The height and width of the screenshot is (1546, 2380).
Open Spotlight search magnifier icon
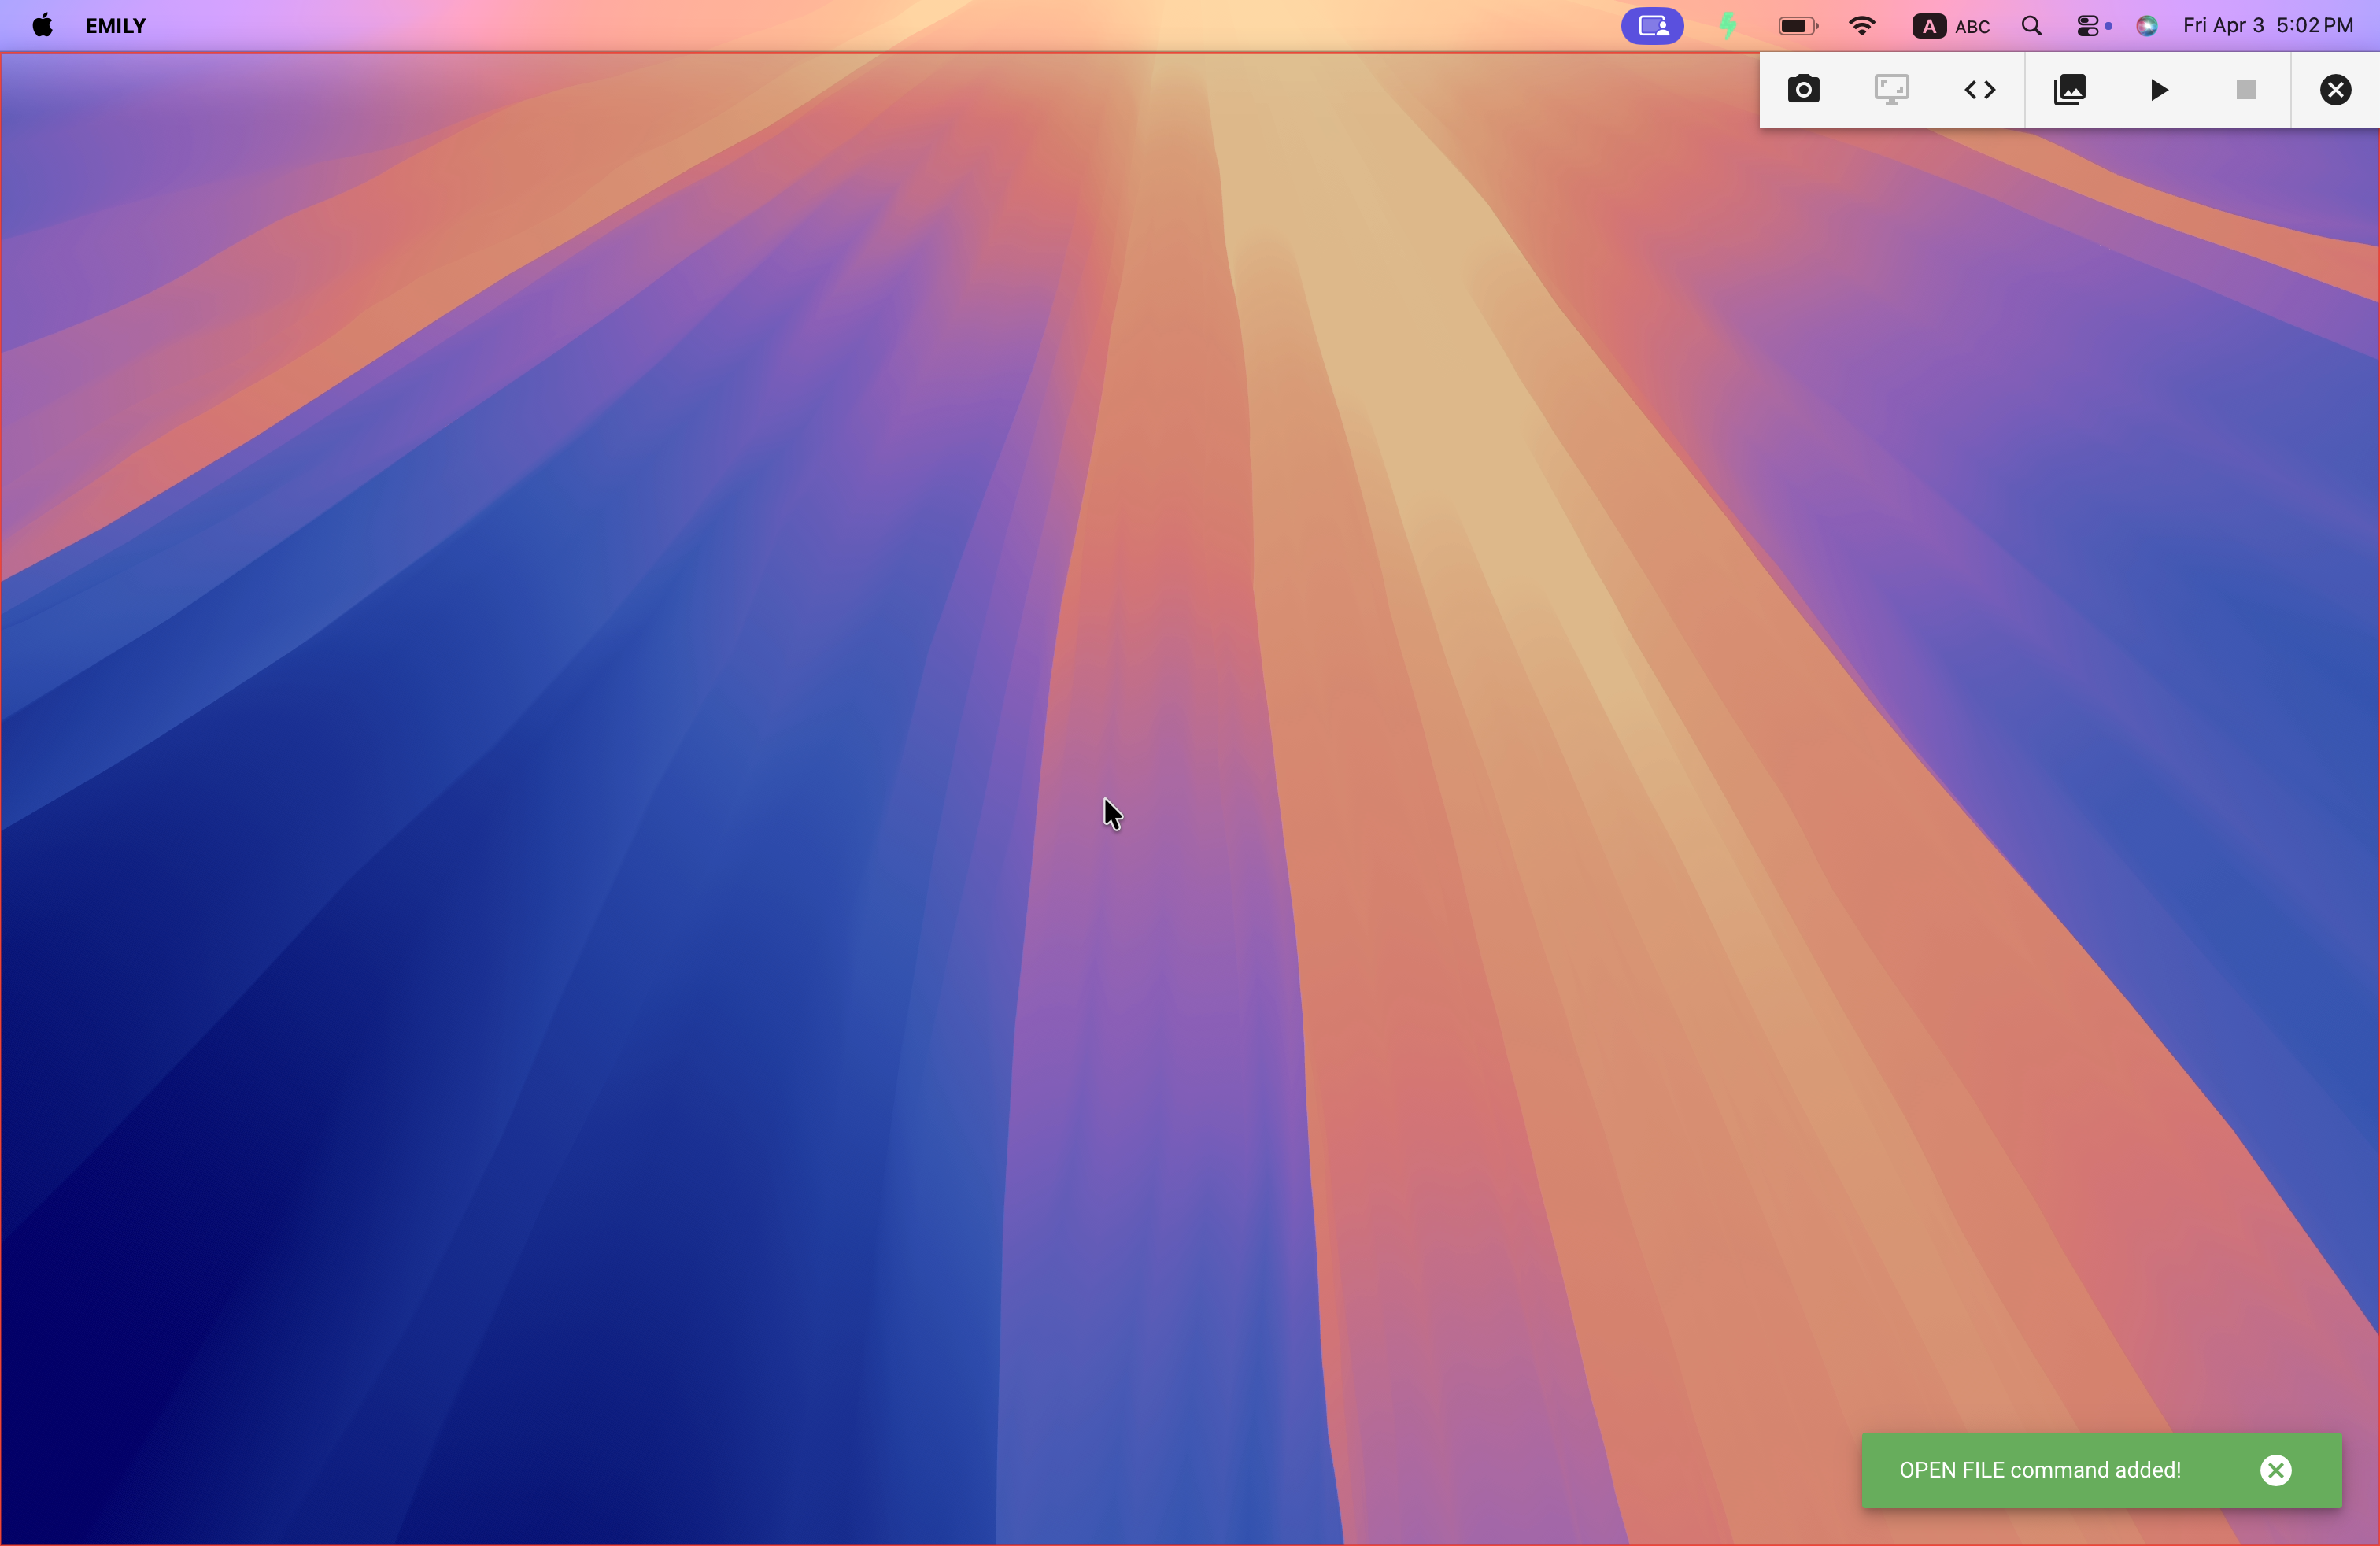click(x=2031, y=26)
